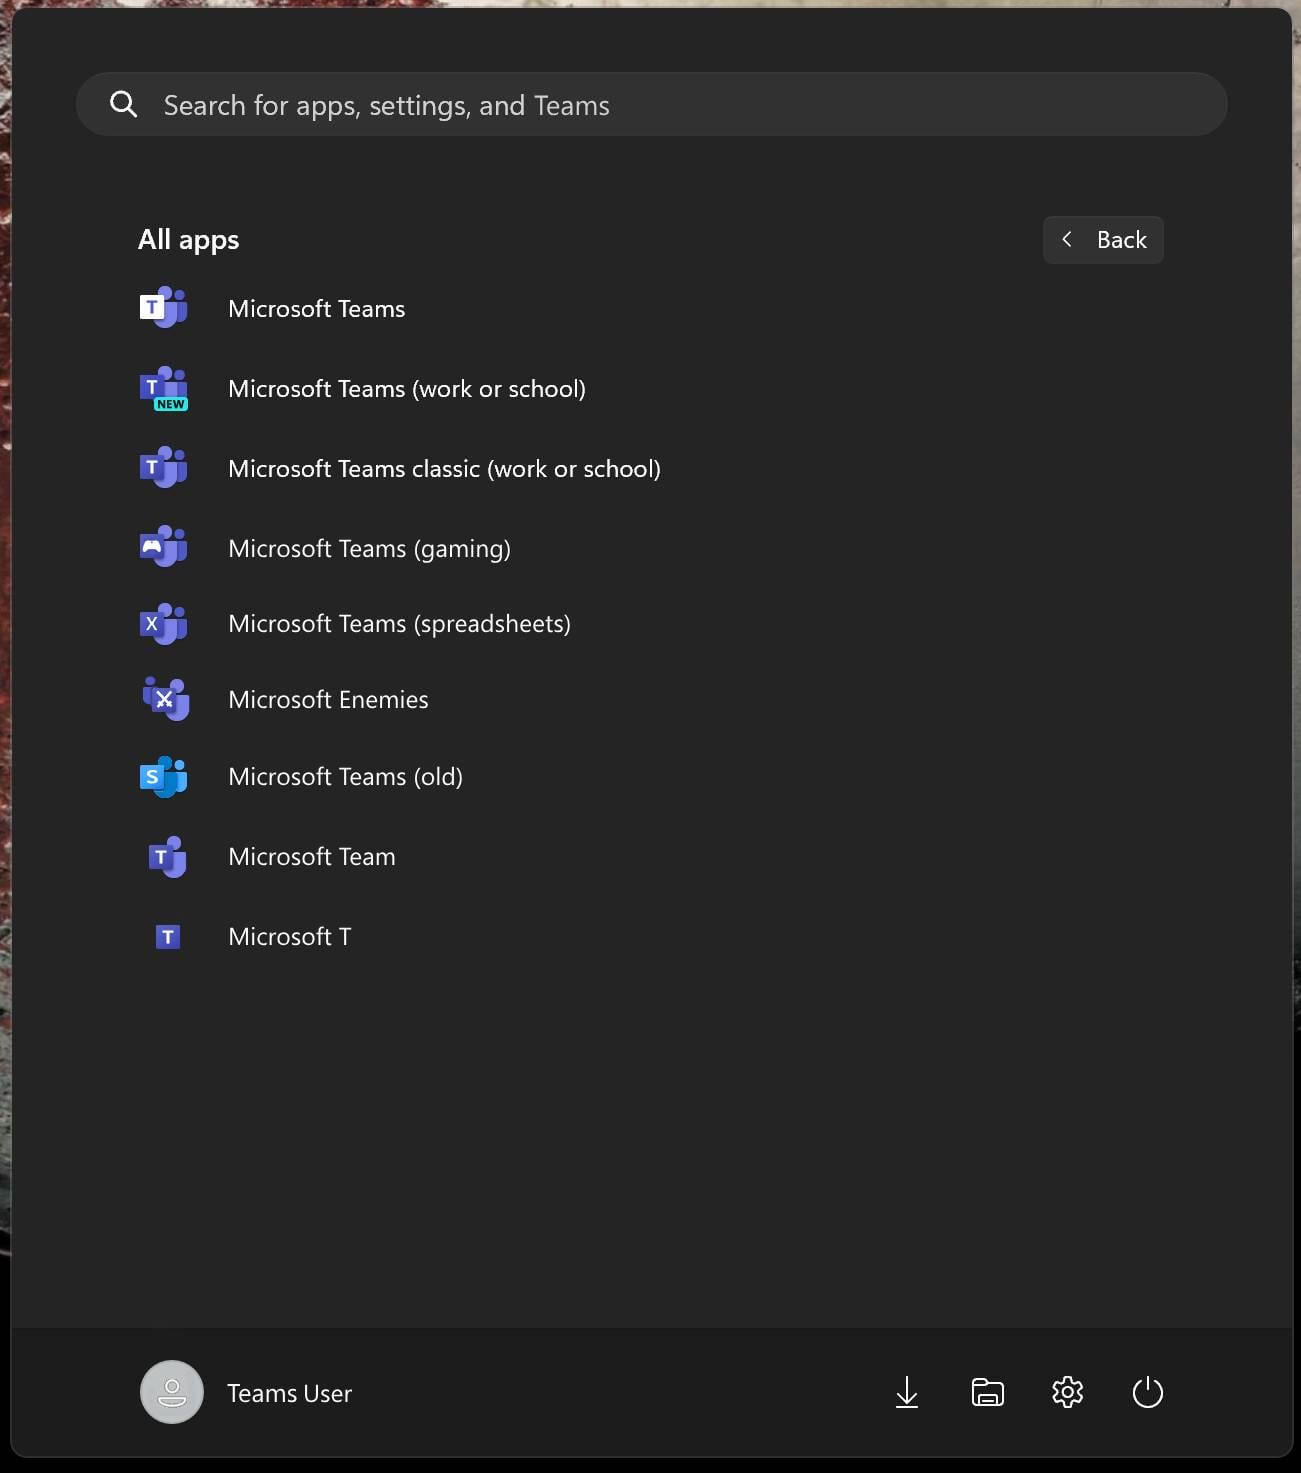Click the Teams (work or school) NEW icon
The width and height of the screenshot is (1301, 1473).
tap(164, 388)
